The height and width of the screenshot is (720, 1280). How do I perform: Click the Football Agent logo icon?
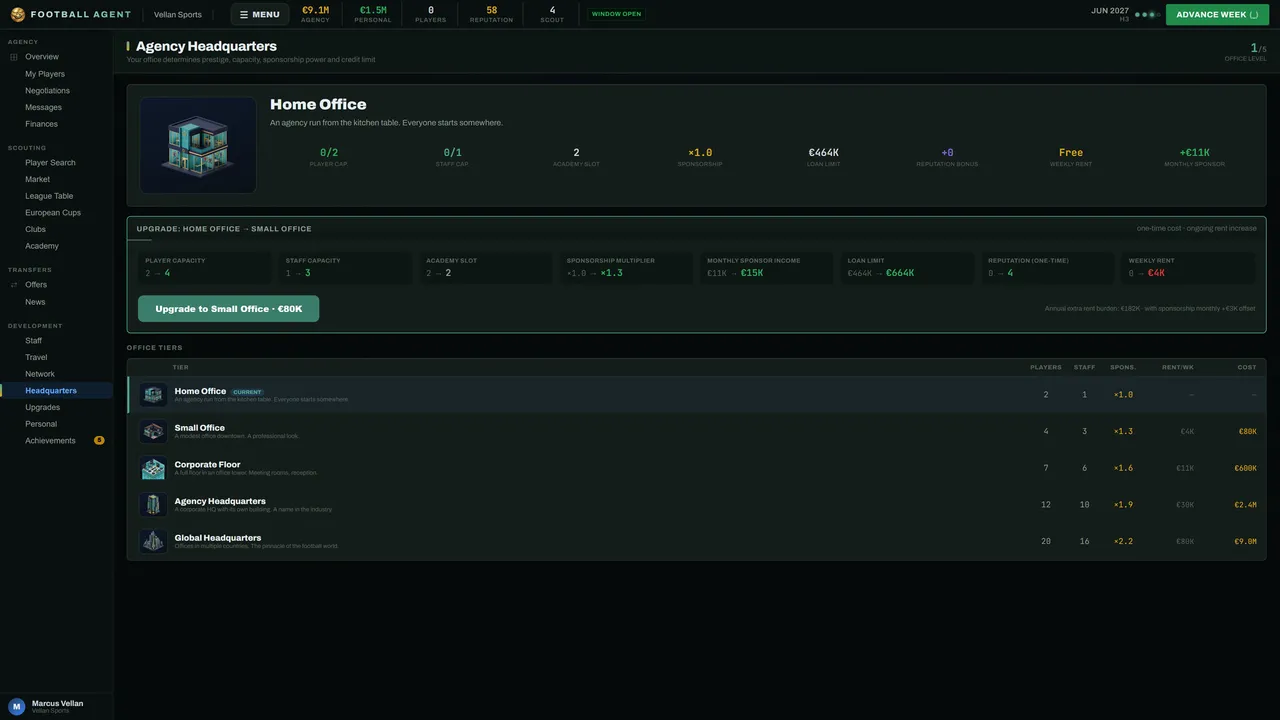pos(18,14)
